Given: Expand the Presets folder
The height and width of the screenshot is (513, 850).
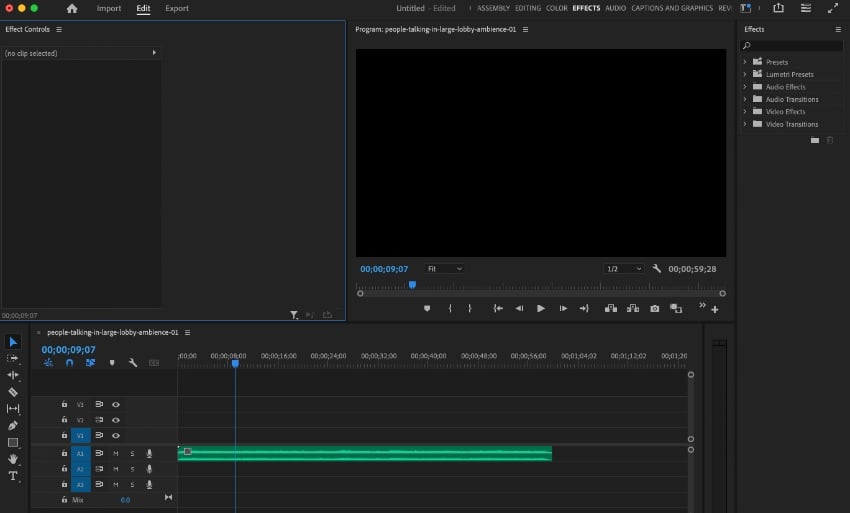Looking at the screenshot, I should tap(745, 62).
